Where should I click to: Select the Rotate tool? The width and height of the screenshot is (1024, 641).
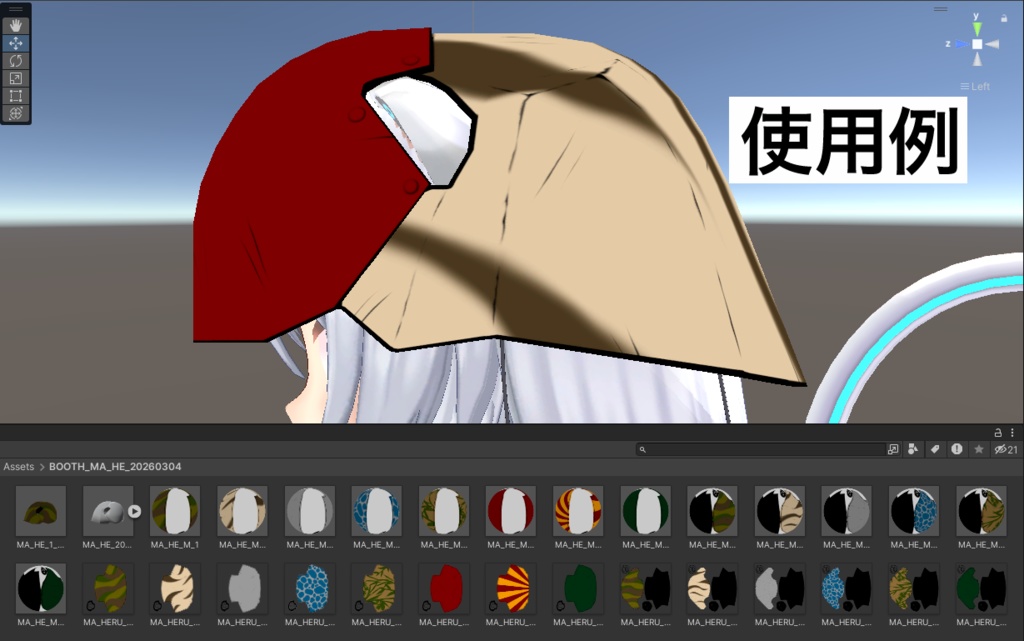(15, 61)
